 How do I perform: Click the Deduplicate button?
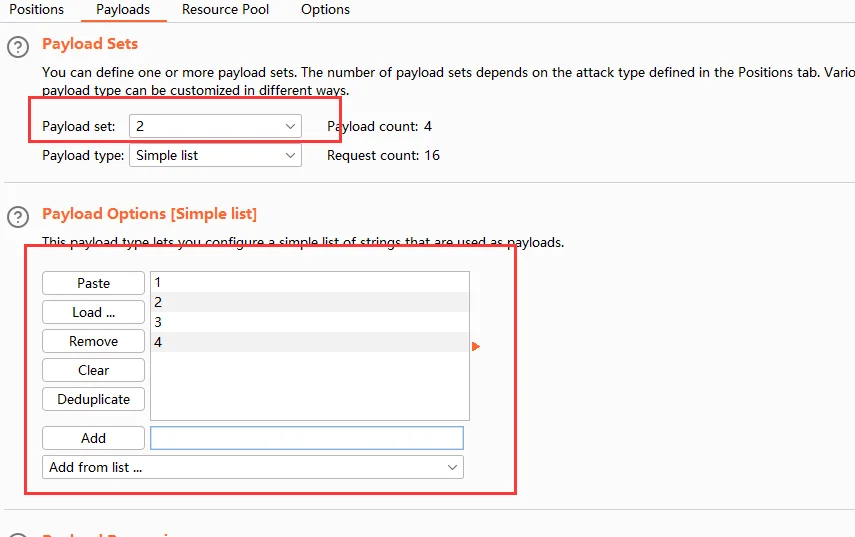coord(93,399)
